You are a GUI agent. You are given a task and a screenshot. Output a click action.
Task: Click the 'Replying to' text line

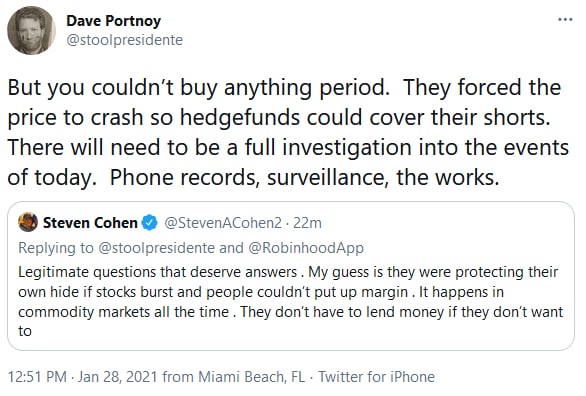[x=191, y=248]
